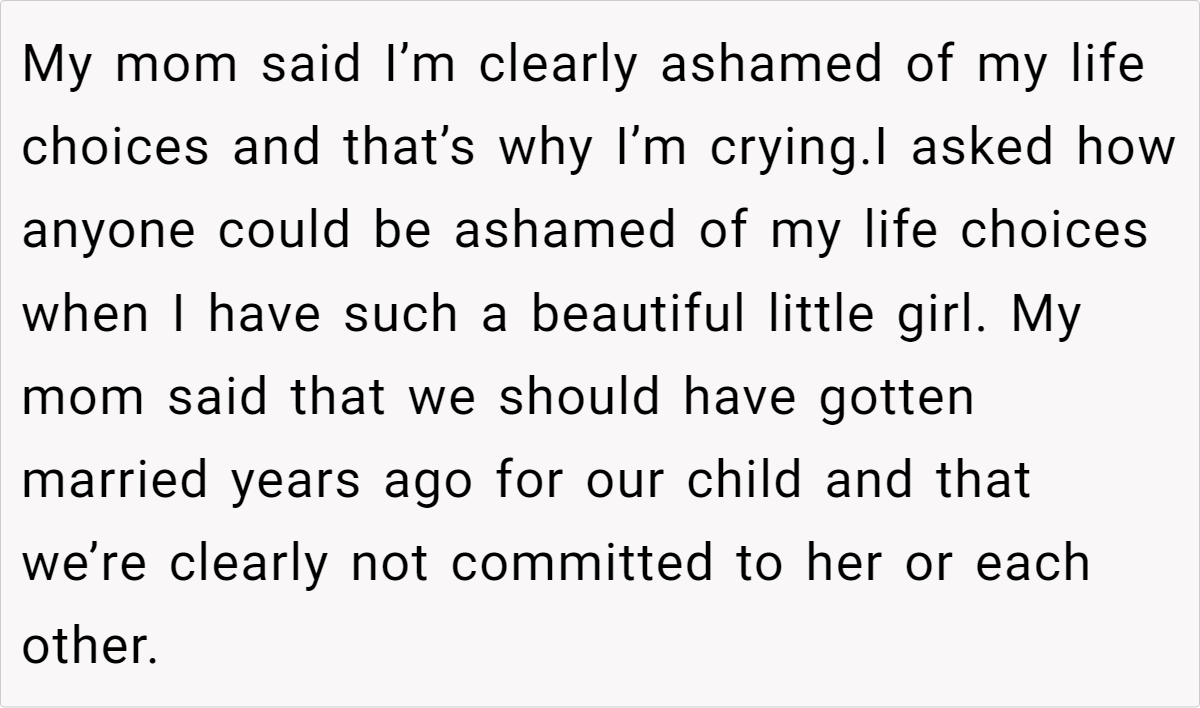Screen dimensions: 1200x708
Task: Click the final word "other" on the last line
Action: click(89, 646)
